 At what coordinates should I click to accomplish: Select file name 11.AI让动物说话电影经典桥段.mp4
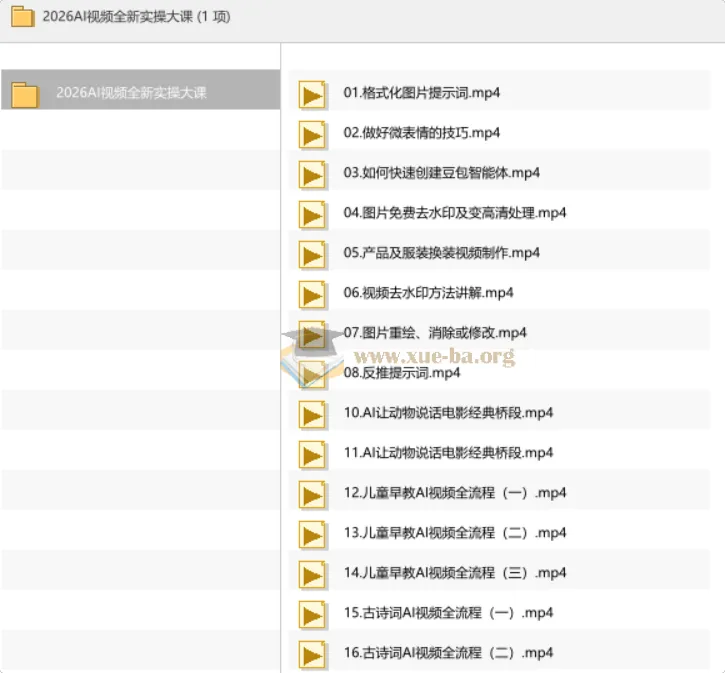(x=449, y=453)
